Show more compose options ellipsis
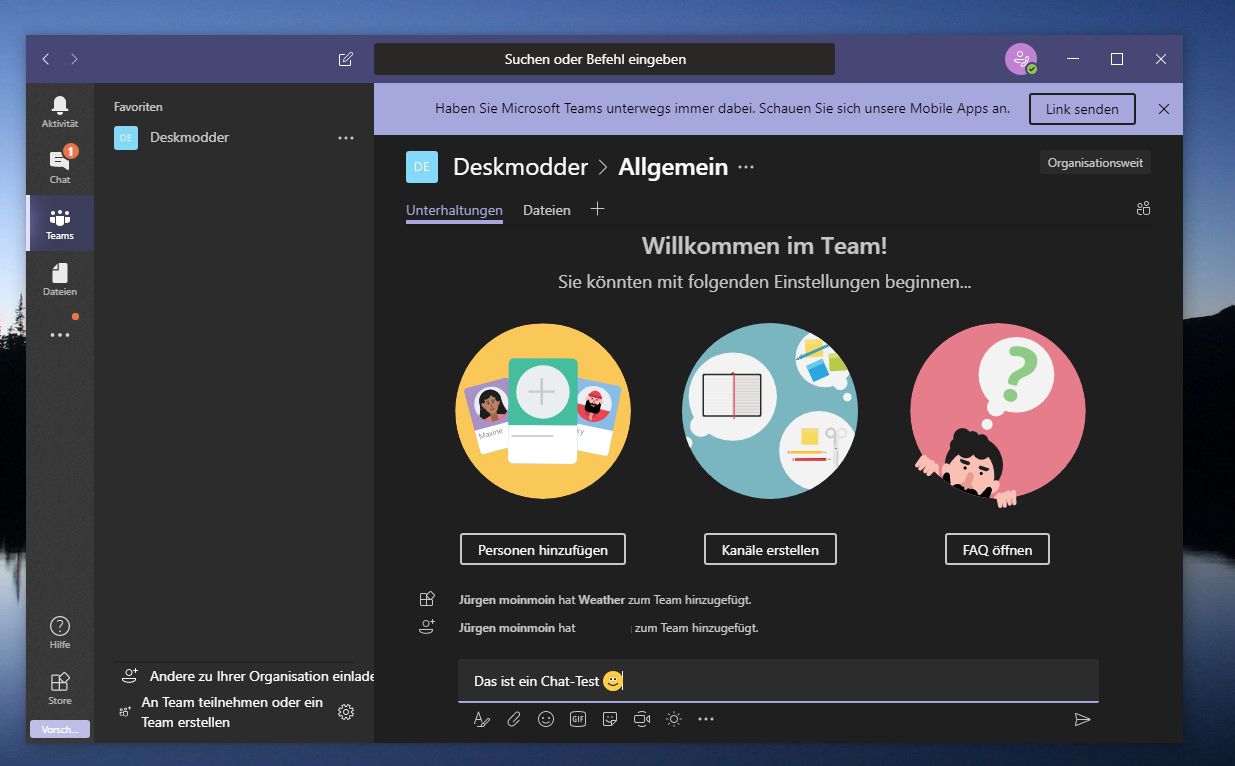The image size is (1235, 766). (706, 719)
